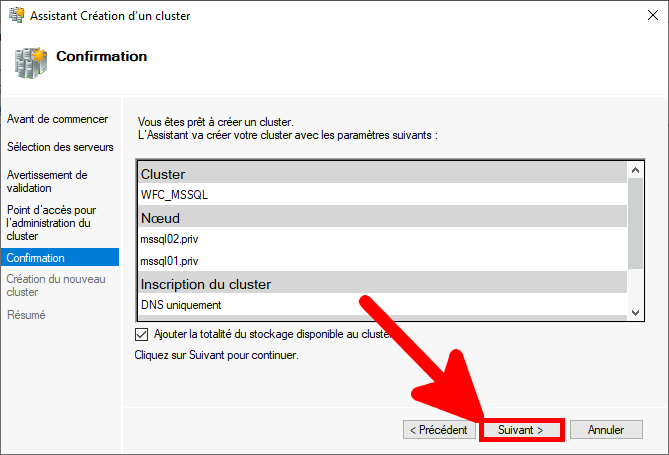The width and height of the screenshot is (669, 455).
Task: Open the Avant de commencer step
Action: tap(57, 119)
